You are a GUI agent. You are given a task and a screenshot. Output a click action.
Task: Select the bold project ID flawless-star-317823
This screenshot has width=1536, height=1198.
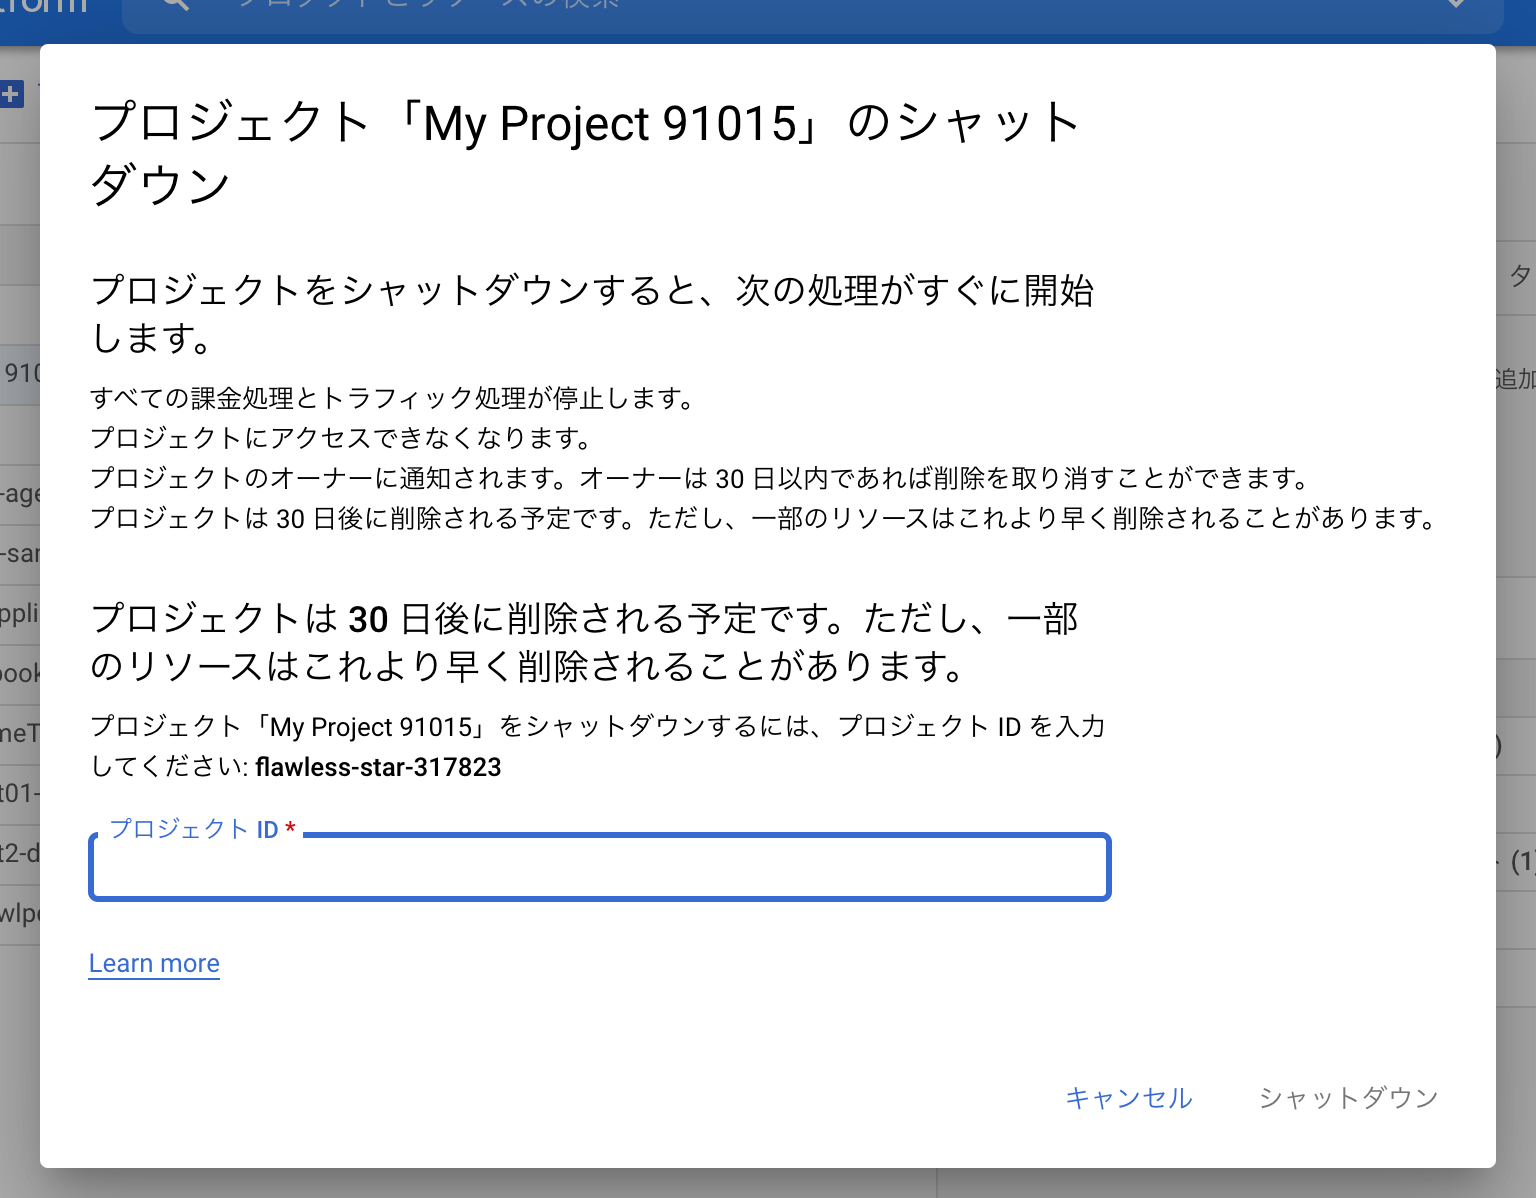tap(378, 768)
